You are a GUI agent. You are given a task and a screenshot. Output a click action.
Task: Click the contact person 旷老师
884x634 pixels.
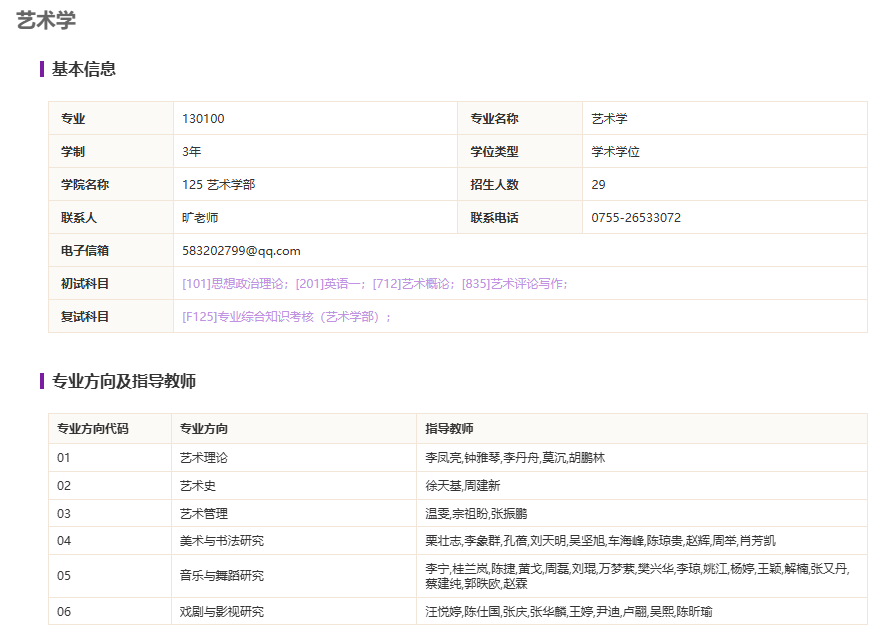coord(200,218)
